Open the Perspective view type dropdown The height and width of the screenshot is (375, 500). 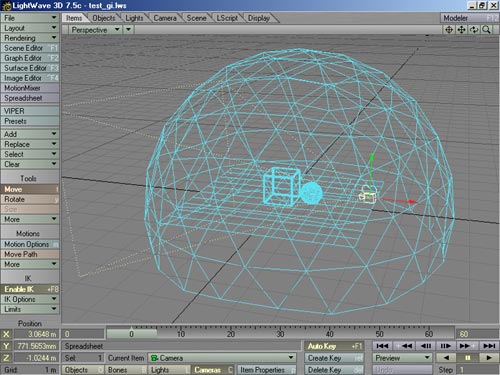point(95,30)
